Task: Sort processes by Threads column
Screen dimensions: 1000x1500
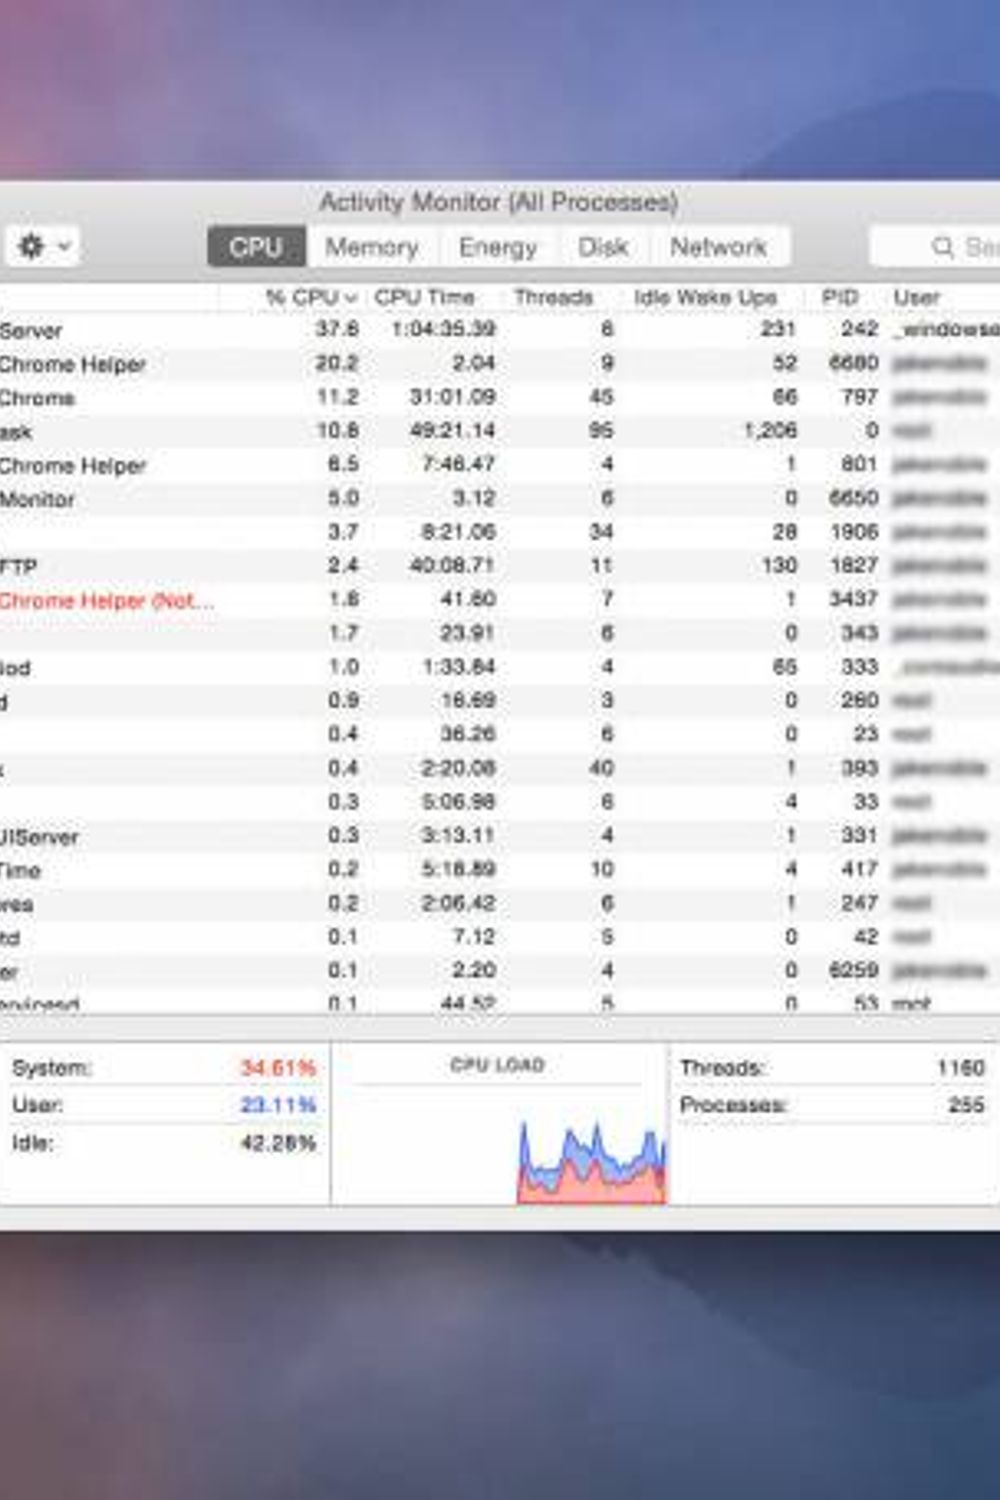Action: coord(554,296)
